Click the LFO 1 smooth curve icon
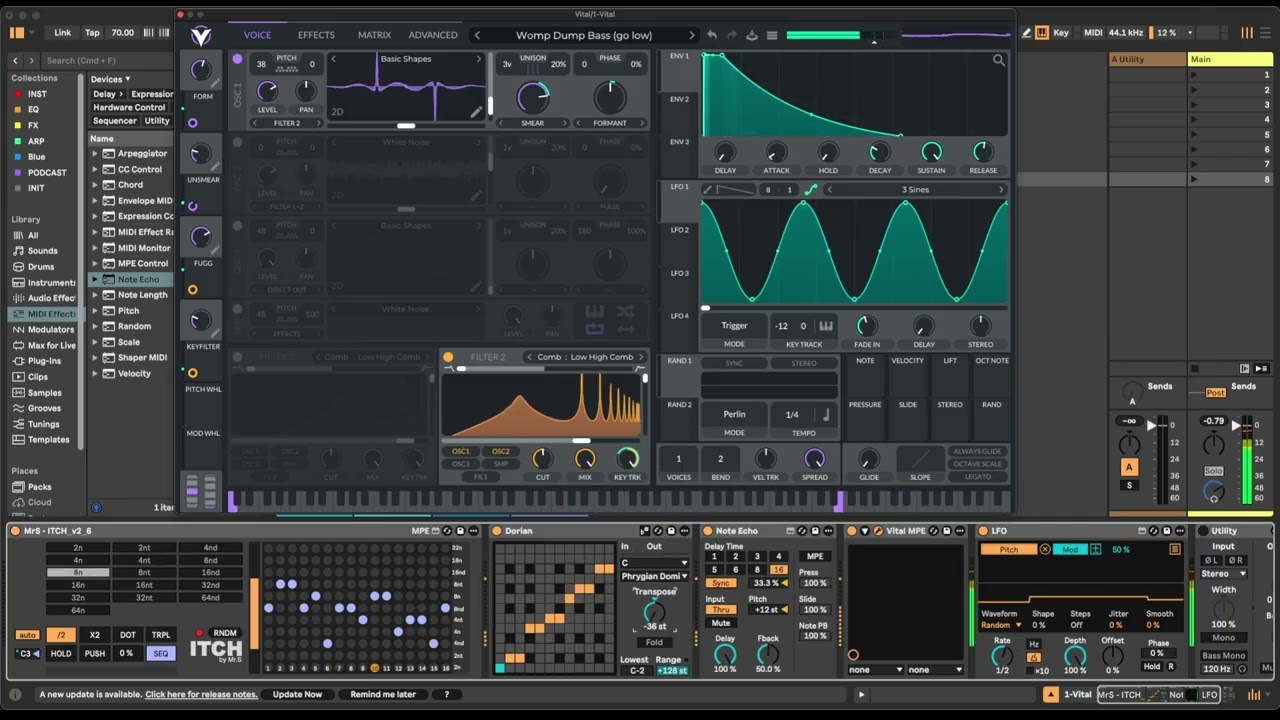1280x720 pixels. pyautogui.click(x=811, y=190)
